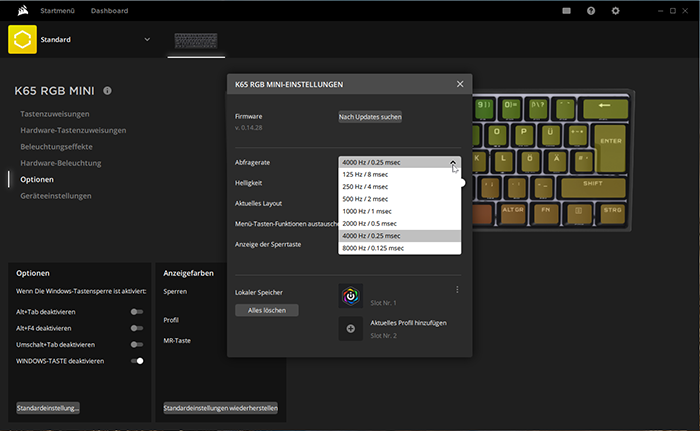This screenshot has height=431, width=700.
Task: Click Nach Updates suchen button
Action: coord(370,117)
